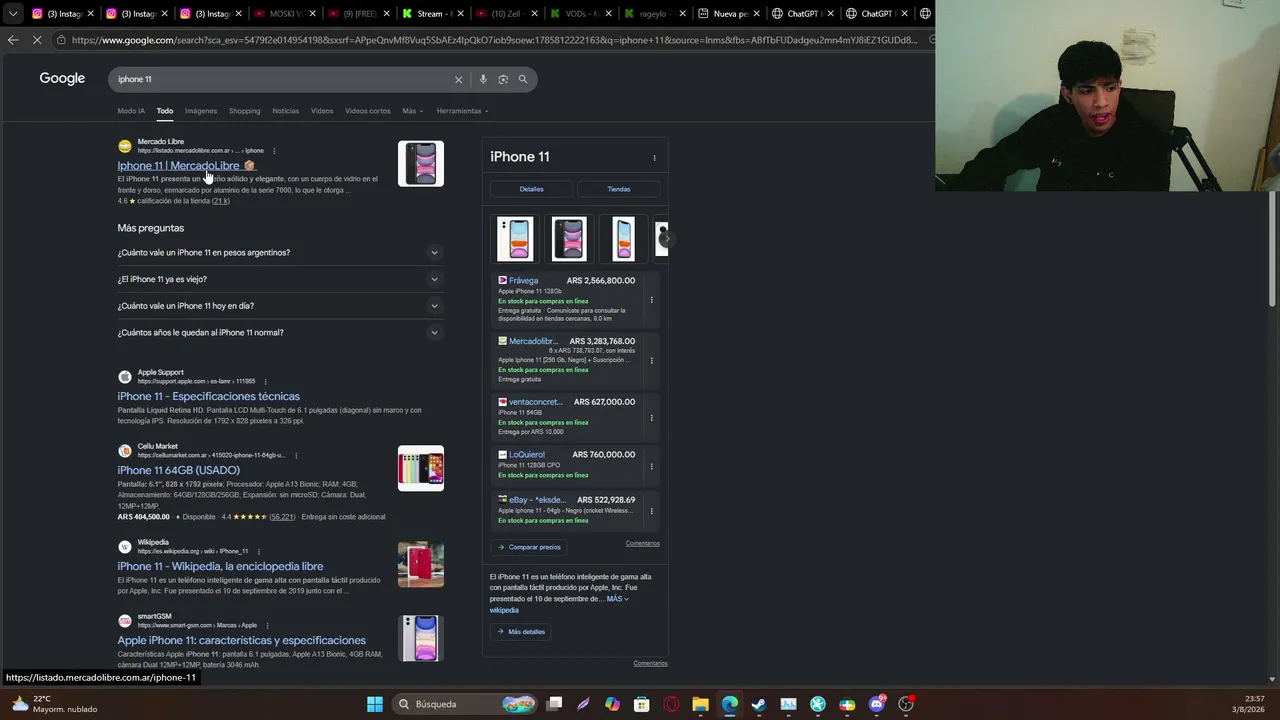Viewport: 1280px width, 720px height.
Task: Click the white iPhone 11 product thumbnail
Action: (515, 239)
